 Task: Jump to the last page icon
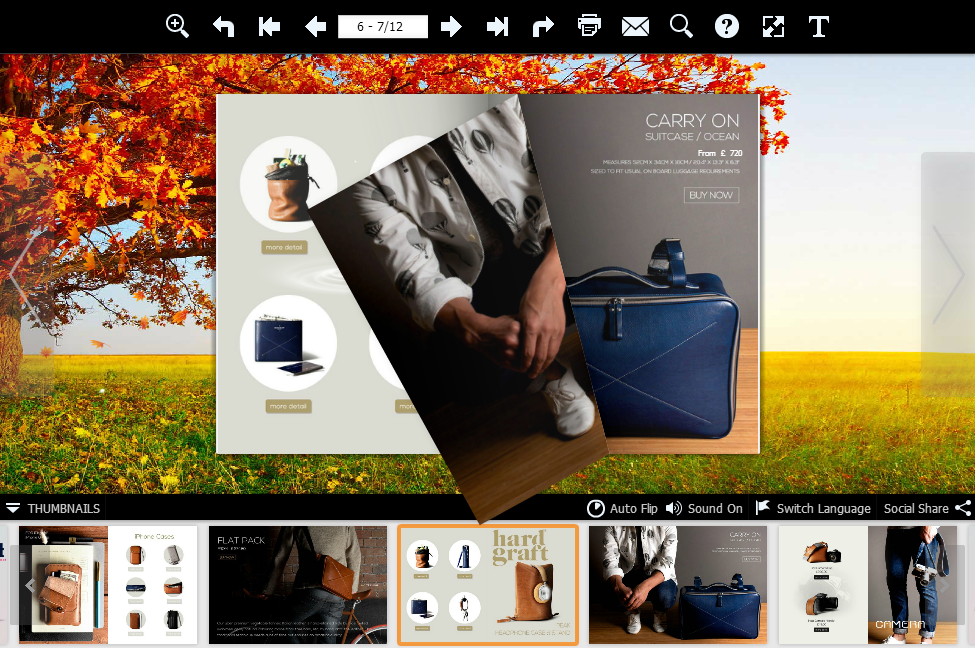pos(497,26)
